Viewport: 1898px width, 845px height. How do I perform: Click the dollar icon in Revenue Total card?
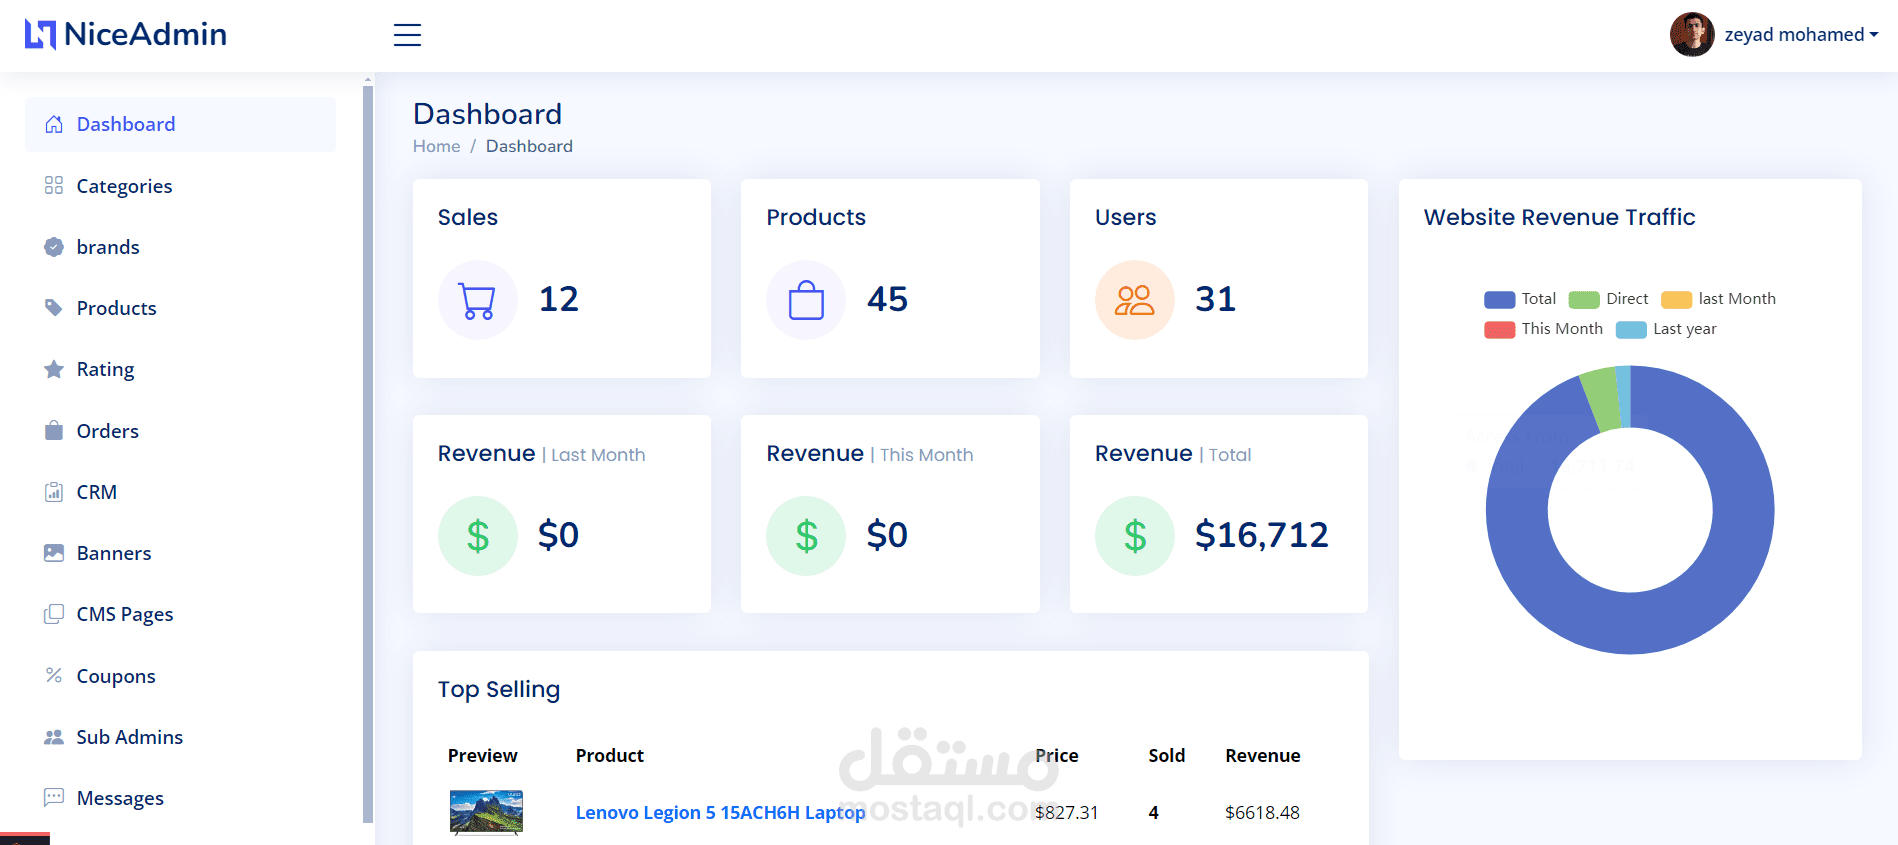[x=1135, y=536]
